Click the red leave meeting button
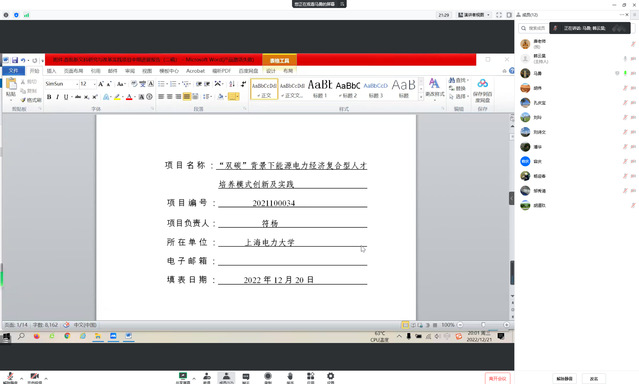This screenshot has width=639, height=384. [497, 379]
